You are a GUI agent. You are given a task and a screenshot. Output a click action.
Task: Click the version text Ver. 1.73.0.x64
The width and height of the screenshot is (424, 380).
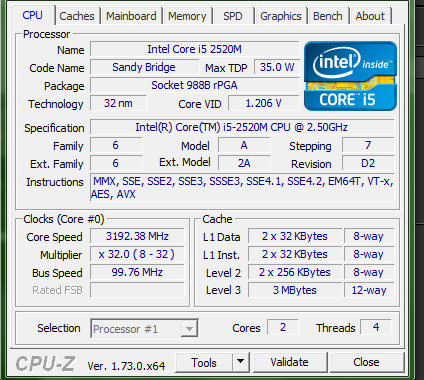[x=126, y=366]
